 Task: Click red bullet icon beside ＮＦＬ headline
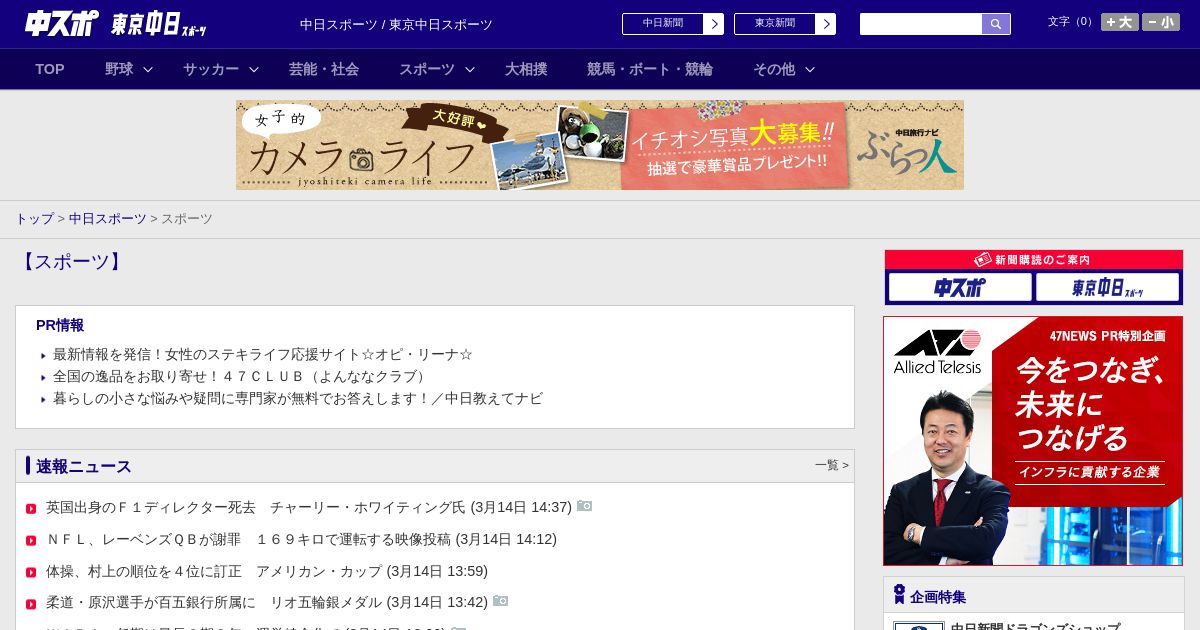point(31,541)
